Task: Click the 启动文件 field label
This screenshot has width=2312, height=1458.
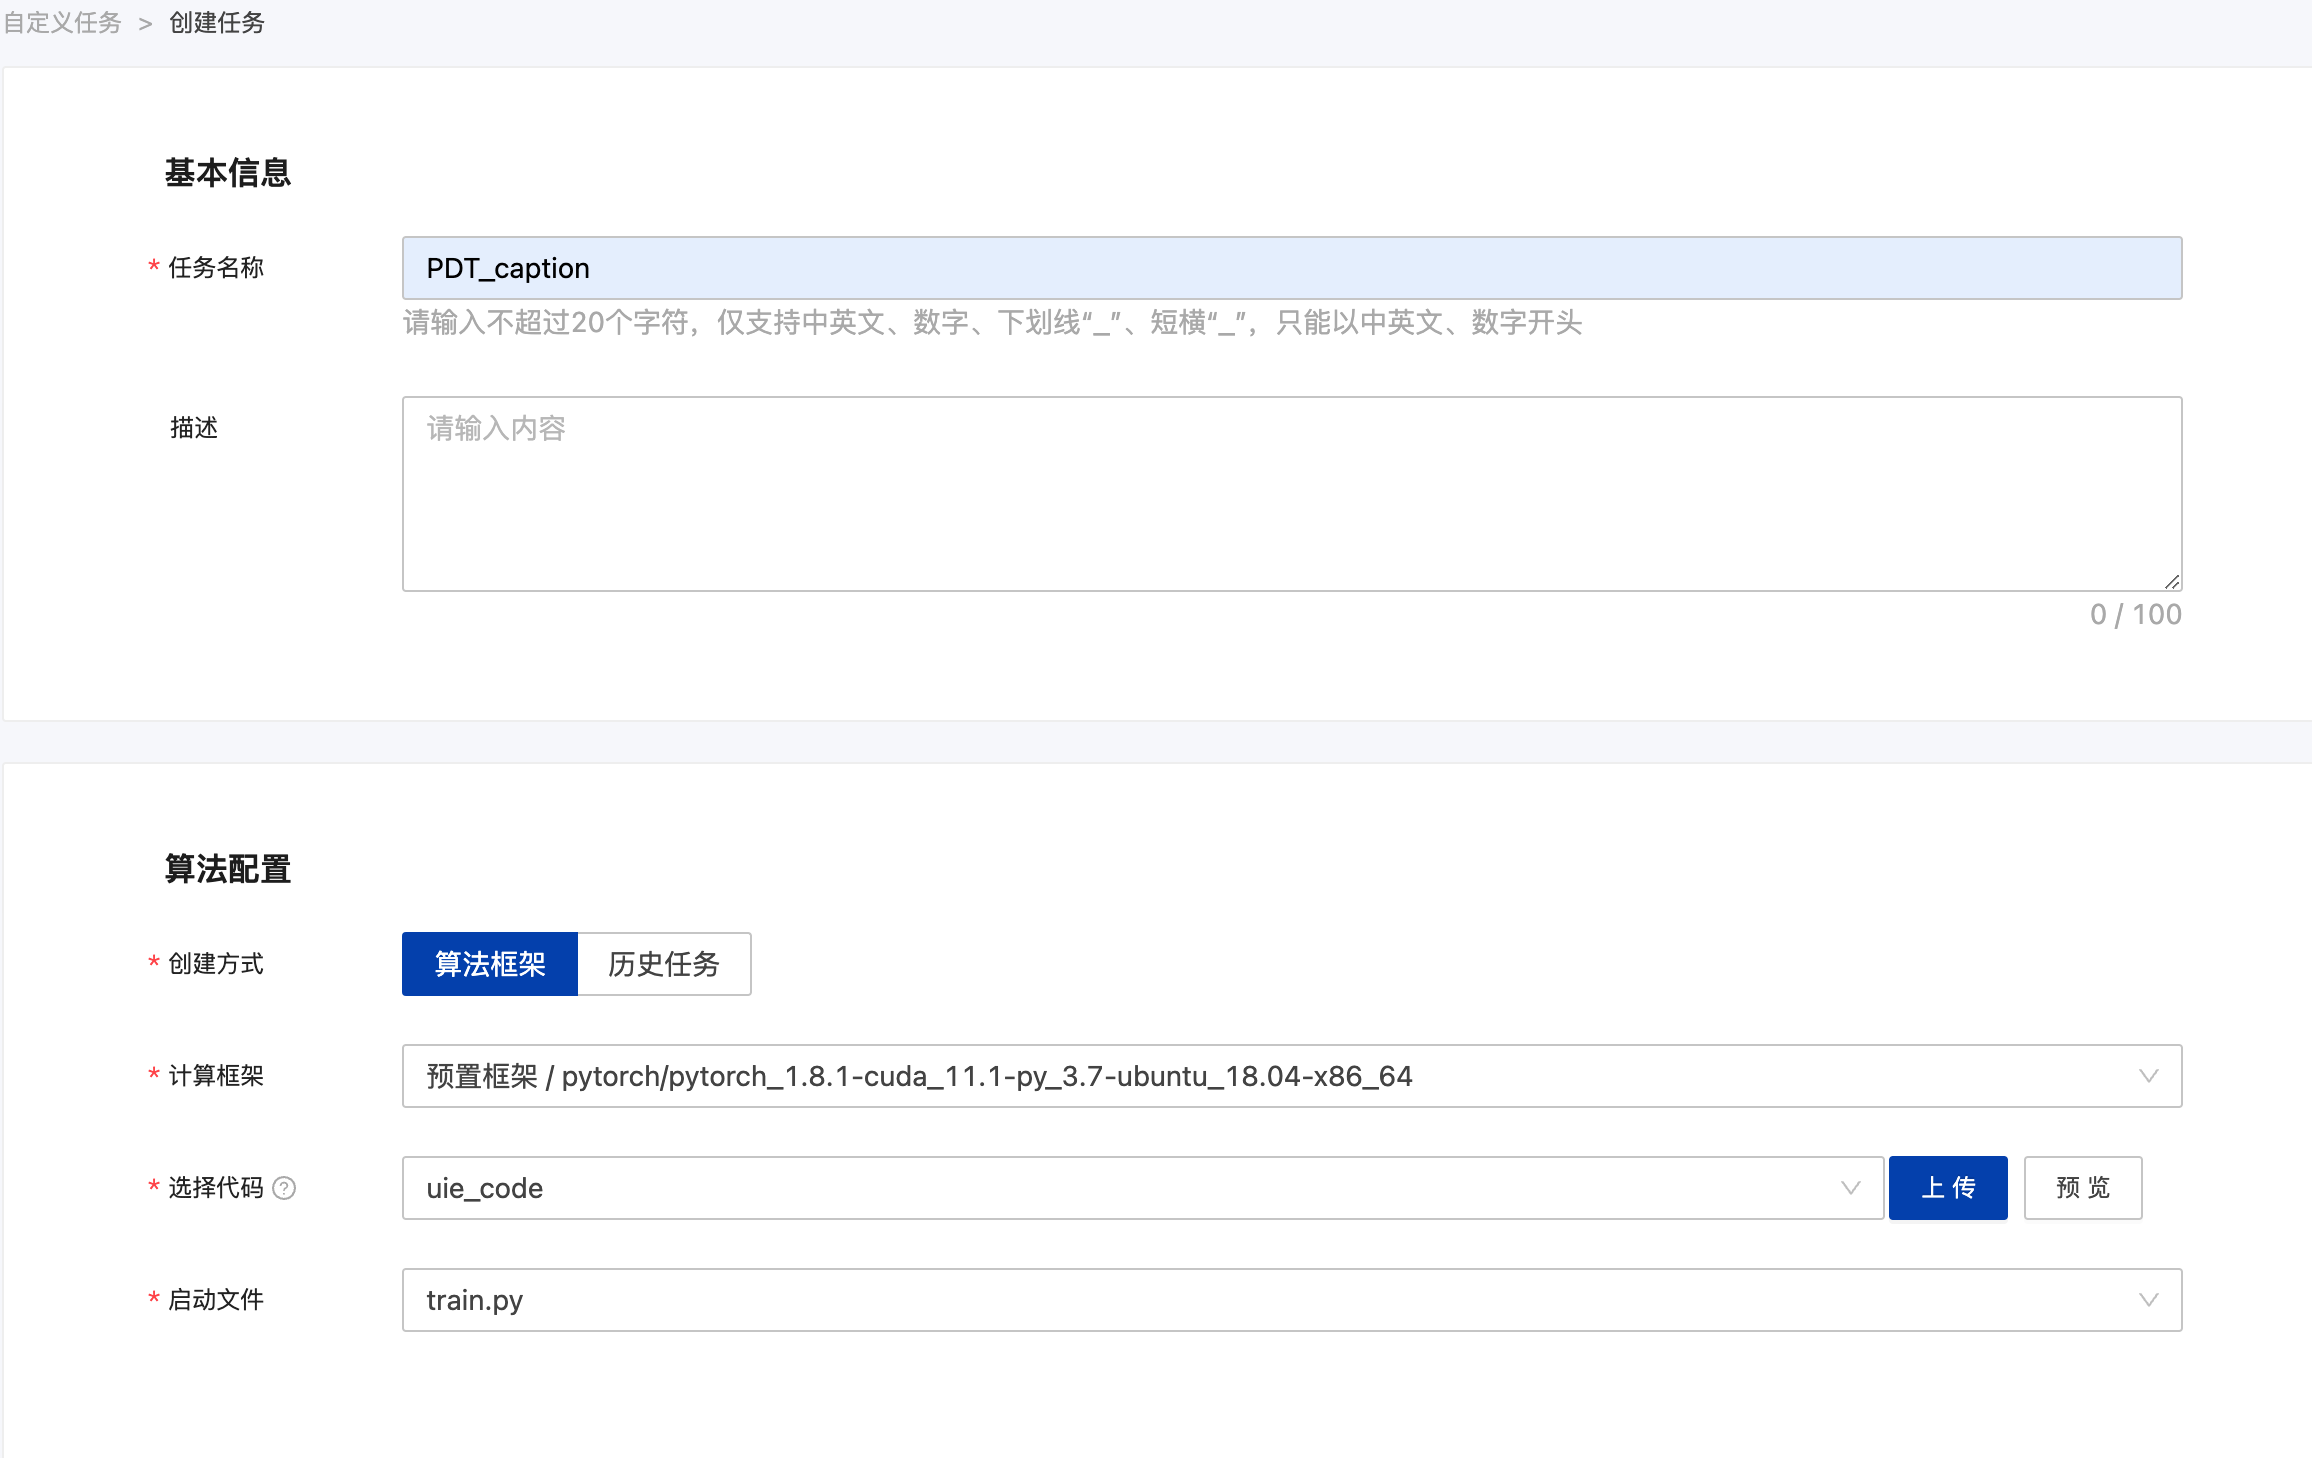Action: pyautogui.click(x=216, y=1300)
